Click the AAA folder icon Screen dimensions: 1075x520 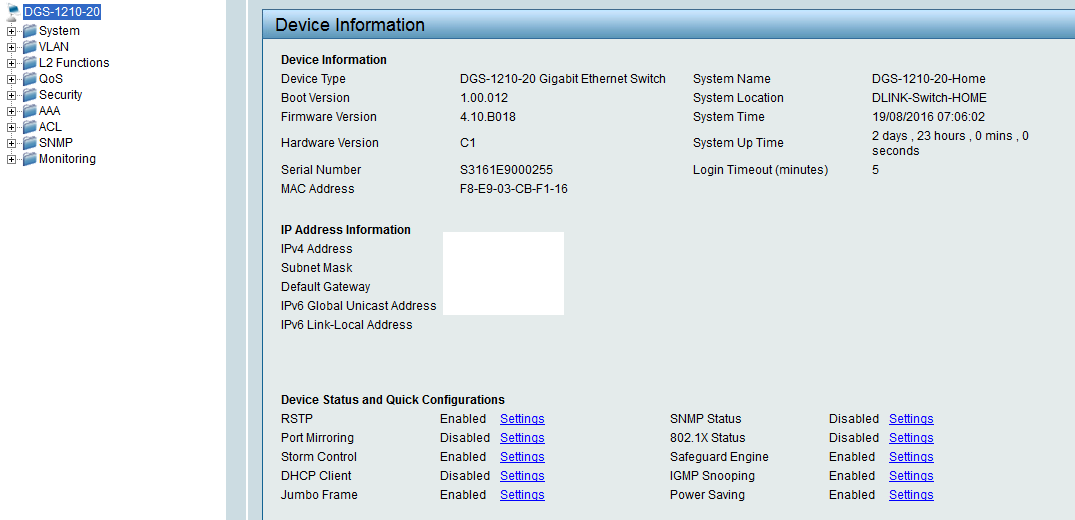click(29, 111)
